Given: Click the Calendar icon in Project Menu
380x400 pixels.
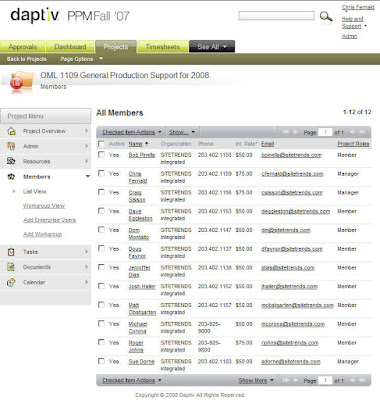Looking at the screenshot, I should (11, 282).
